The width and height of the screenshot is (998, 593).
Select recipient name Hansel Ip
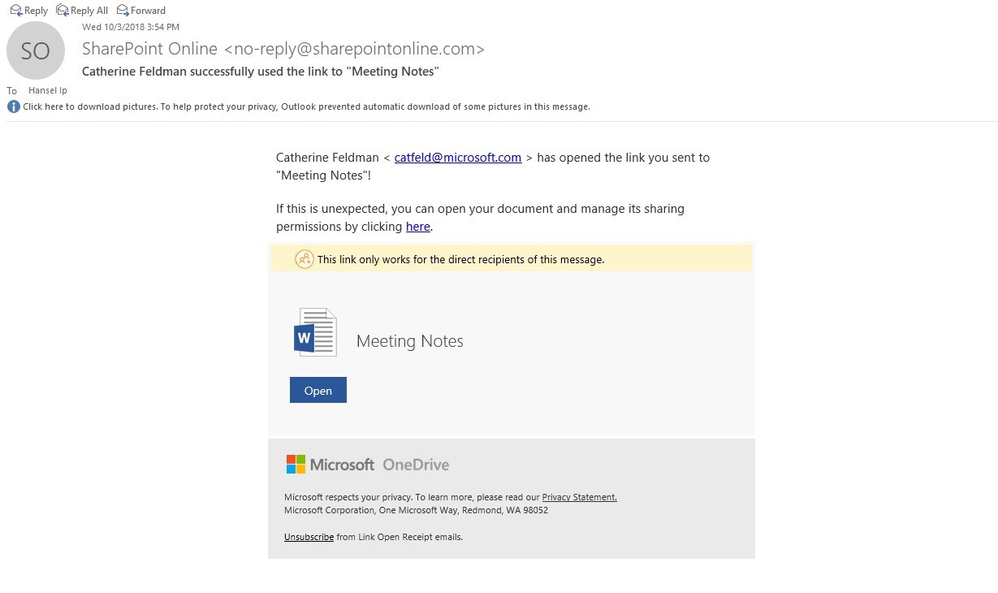click(x=48, y=90)
